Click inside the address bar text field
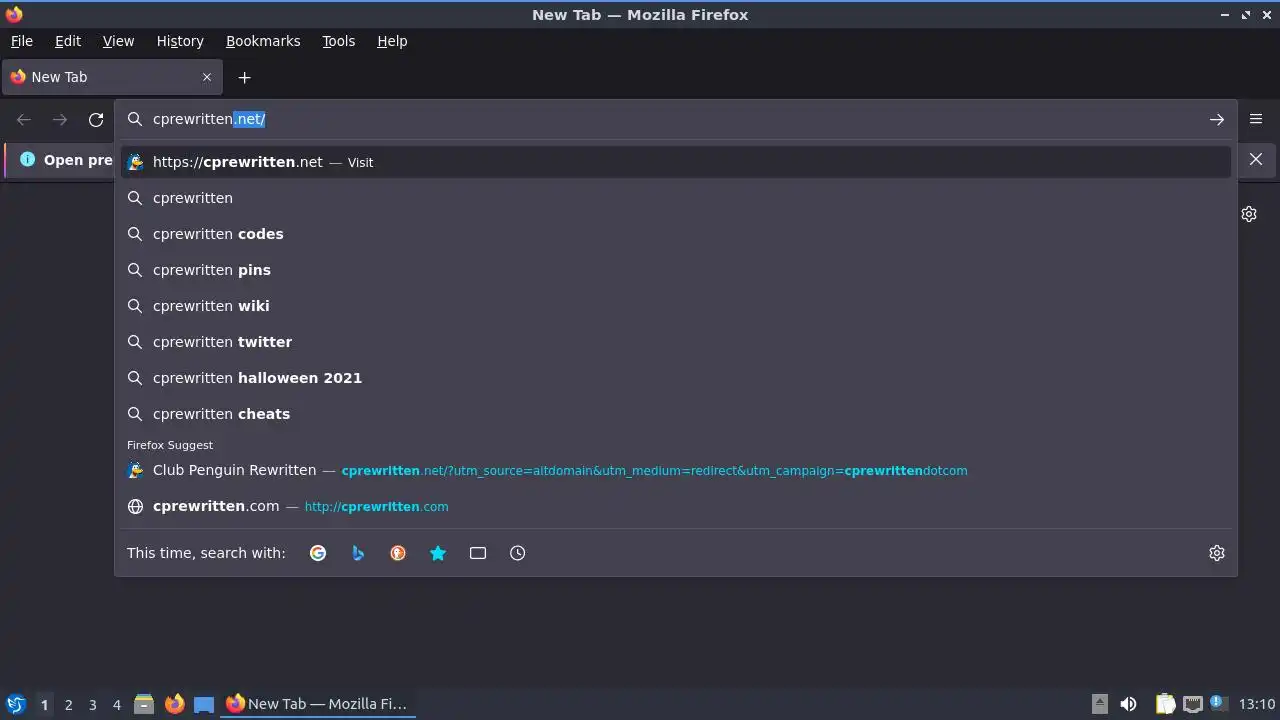 676,119
